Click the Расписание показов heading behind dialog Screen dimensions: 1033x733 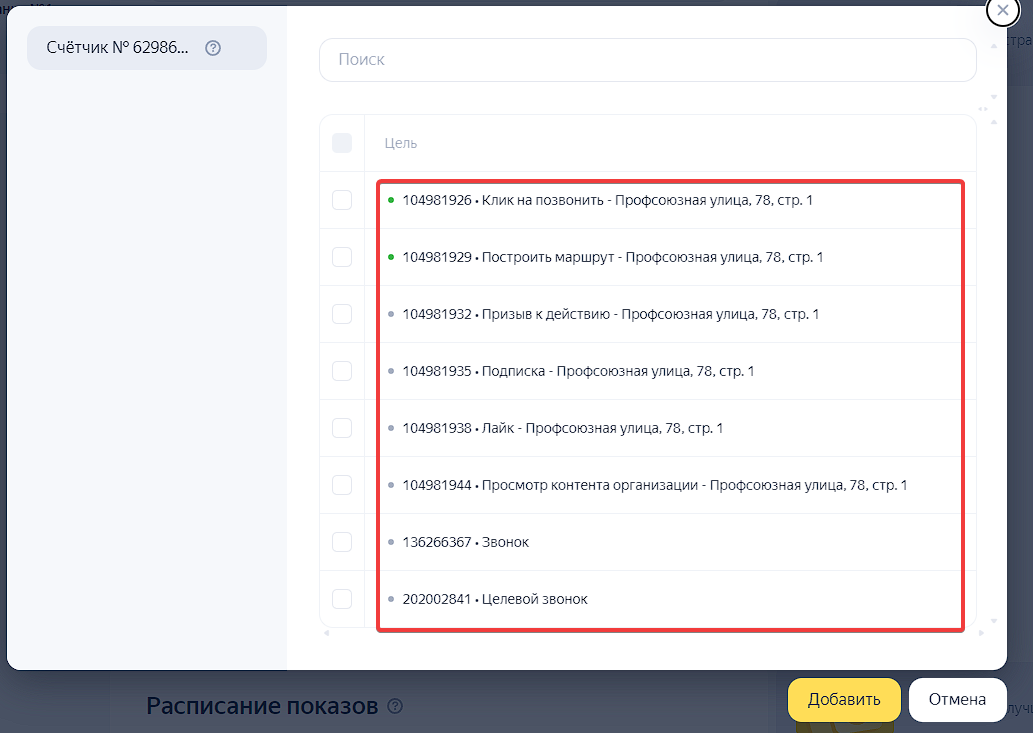click(x=262, y=706)
